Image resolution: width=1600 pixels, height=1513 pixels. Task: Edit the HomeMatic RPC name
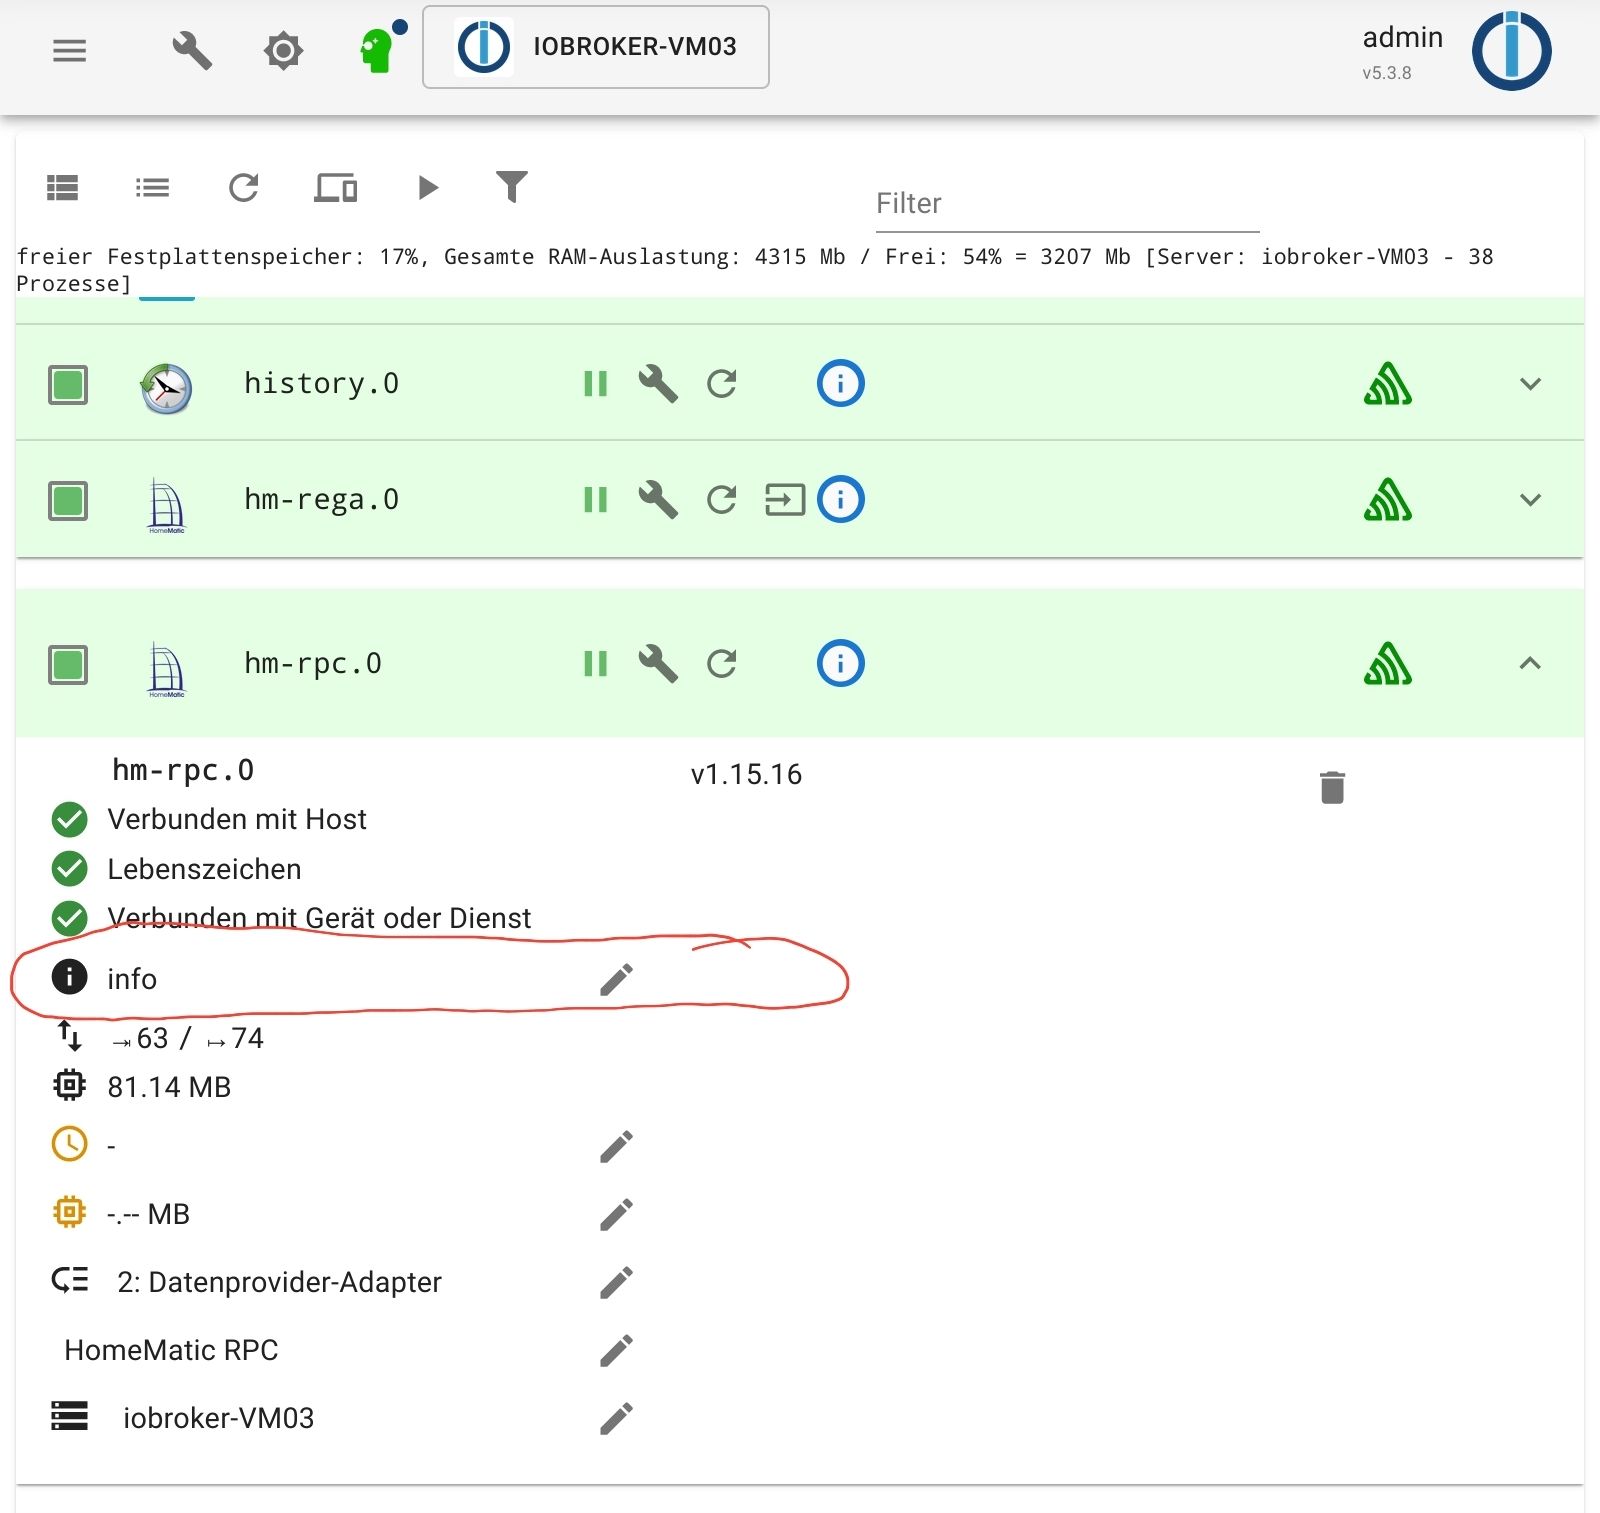click(x=616, y=1351)
